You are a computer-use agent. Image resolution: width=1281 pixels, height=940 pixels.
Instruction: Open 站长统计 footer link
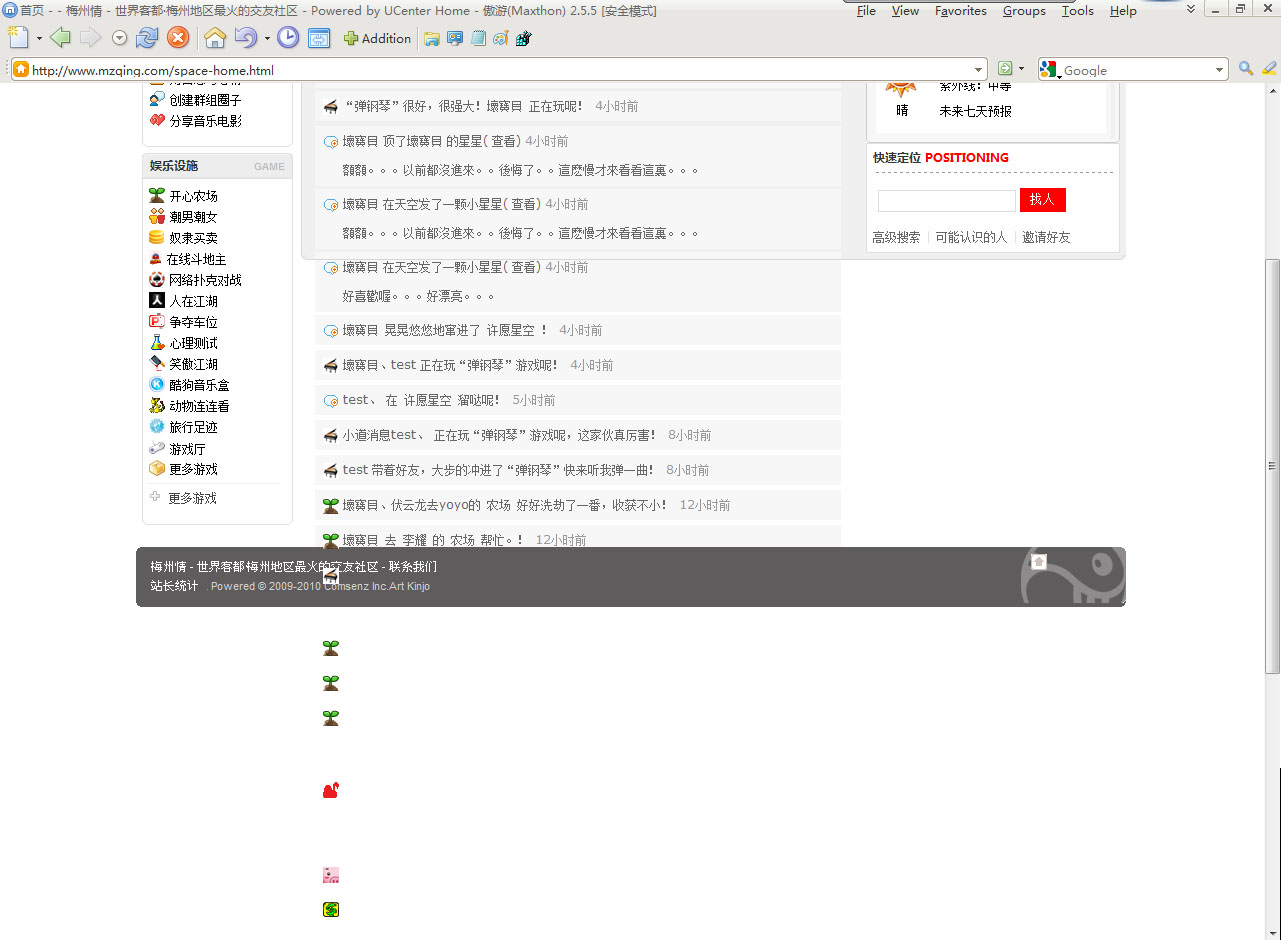174,586
